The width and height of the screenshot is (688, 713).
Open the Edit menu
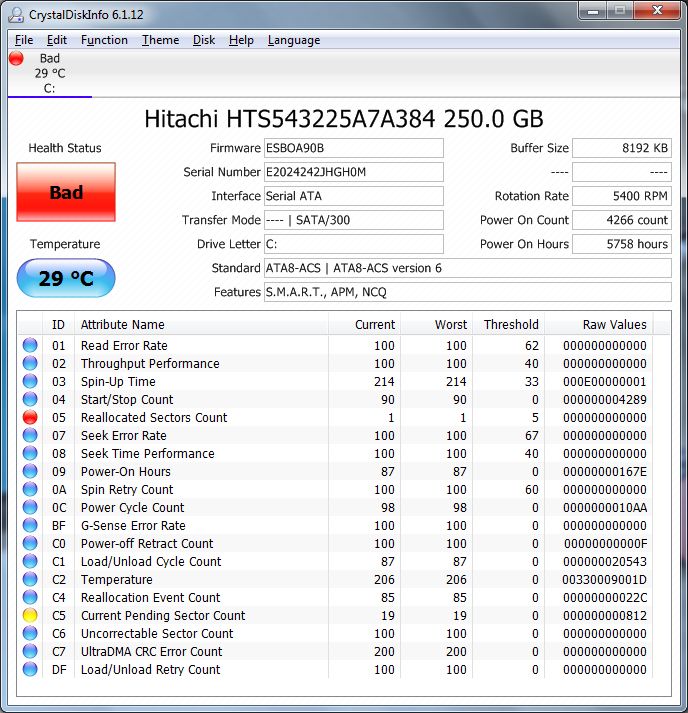pos(57,40)
